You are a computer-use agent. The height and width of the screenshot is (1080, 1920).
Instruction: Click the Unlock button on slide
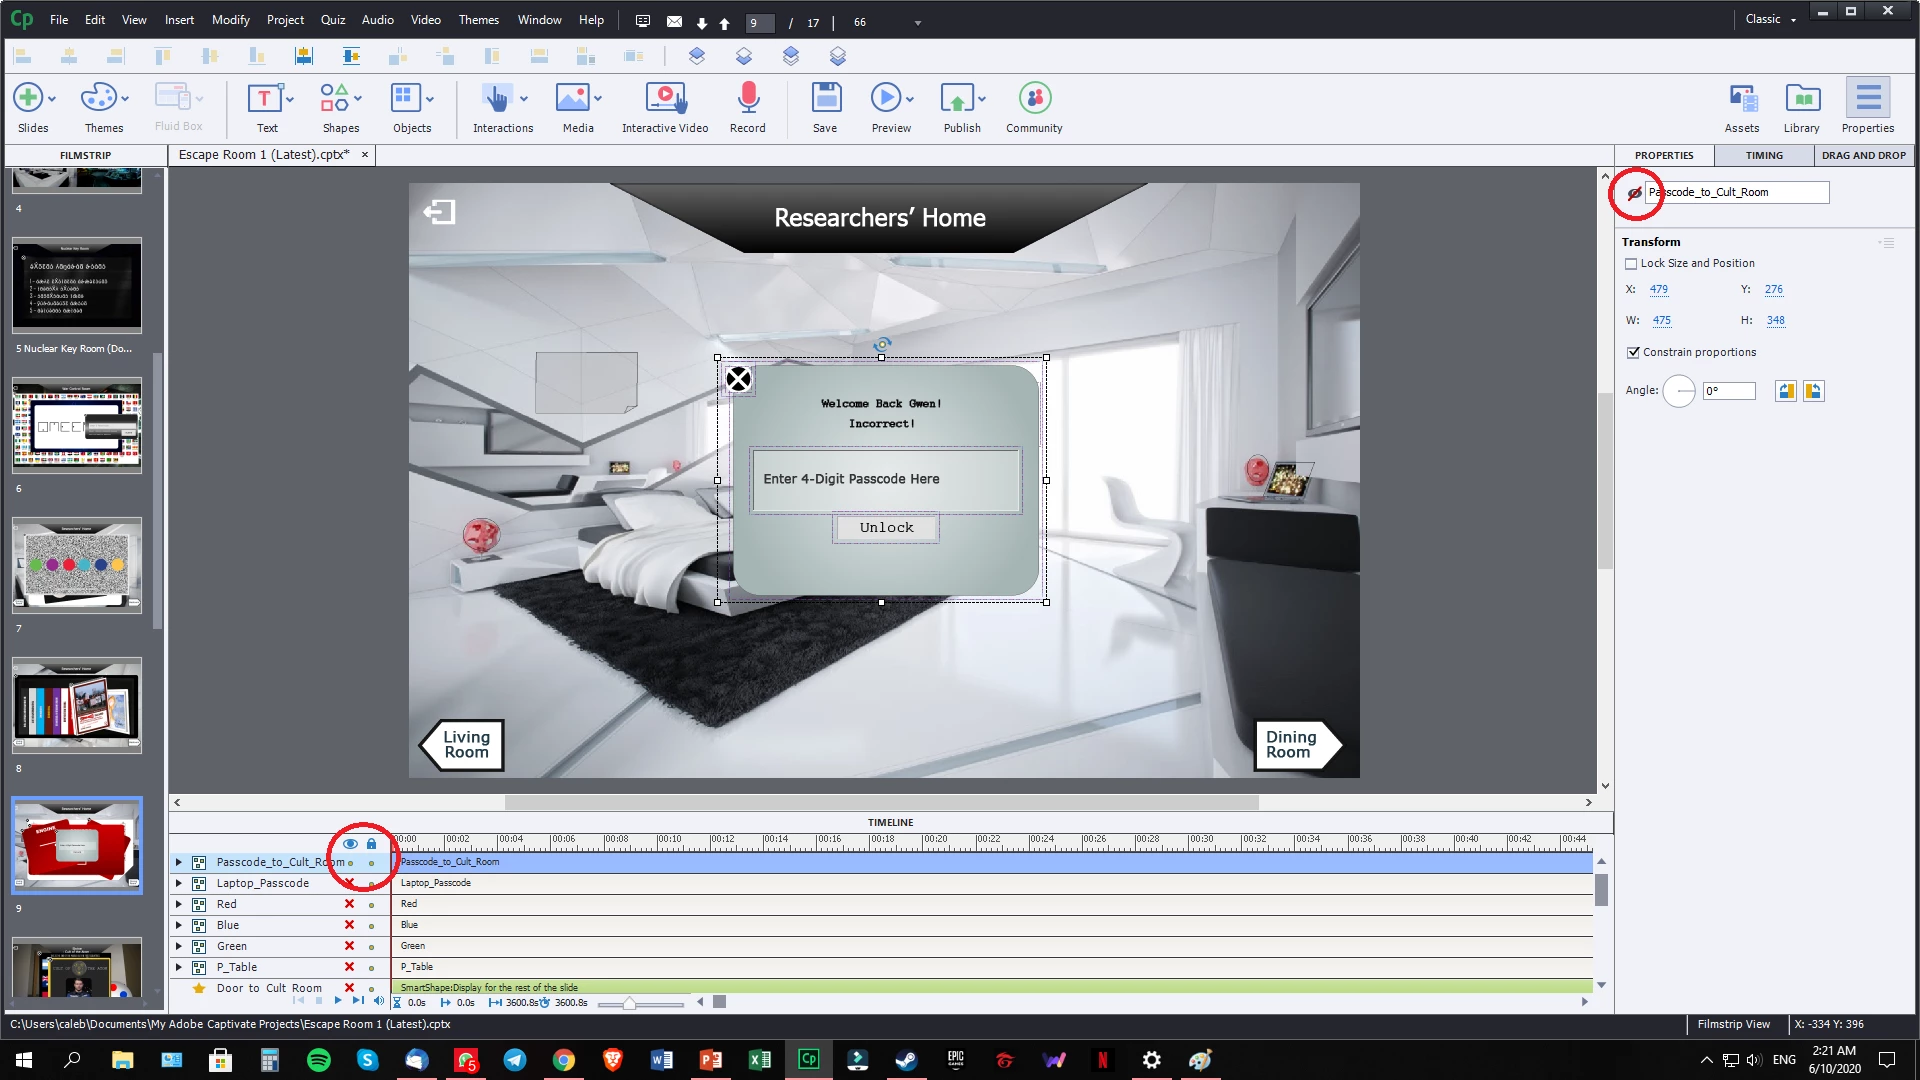point(886,528)
